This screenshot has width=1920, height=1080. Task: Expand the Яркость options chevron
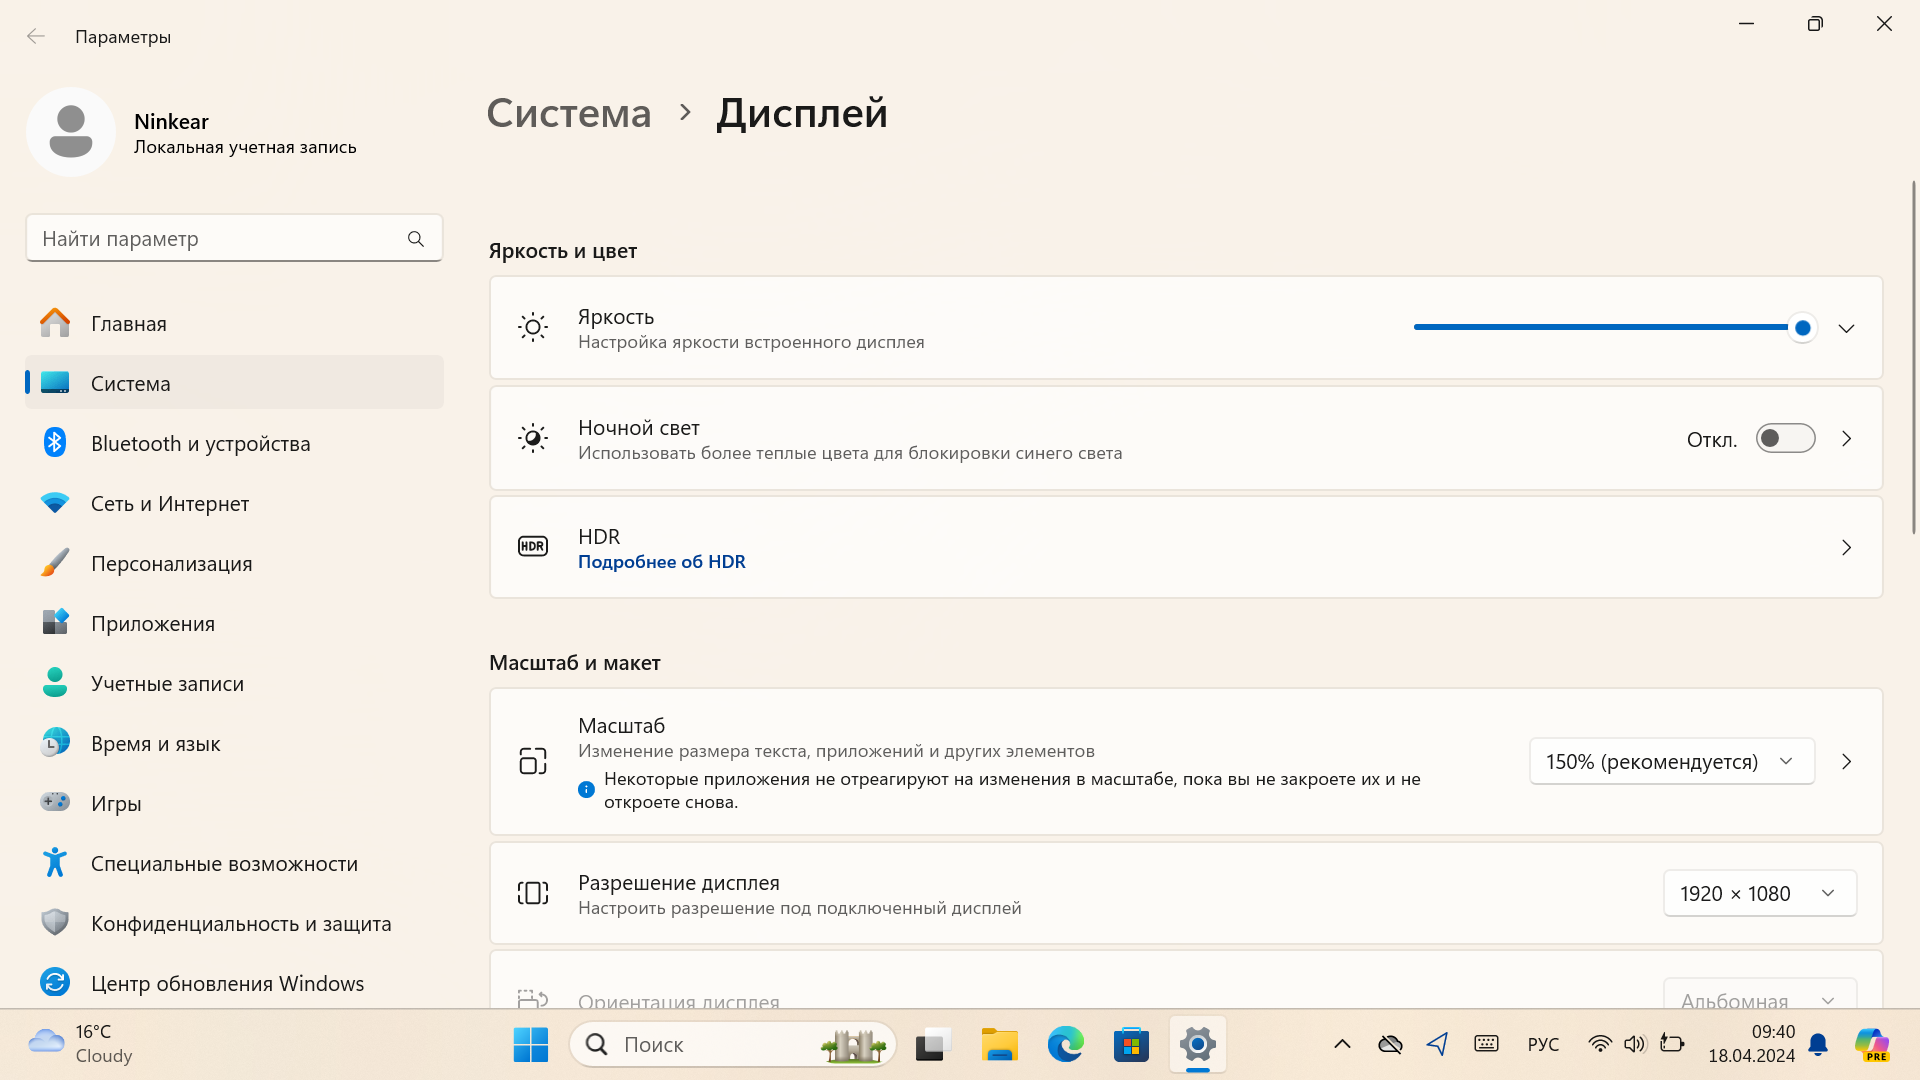[x=1846, y=329]
